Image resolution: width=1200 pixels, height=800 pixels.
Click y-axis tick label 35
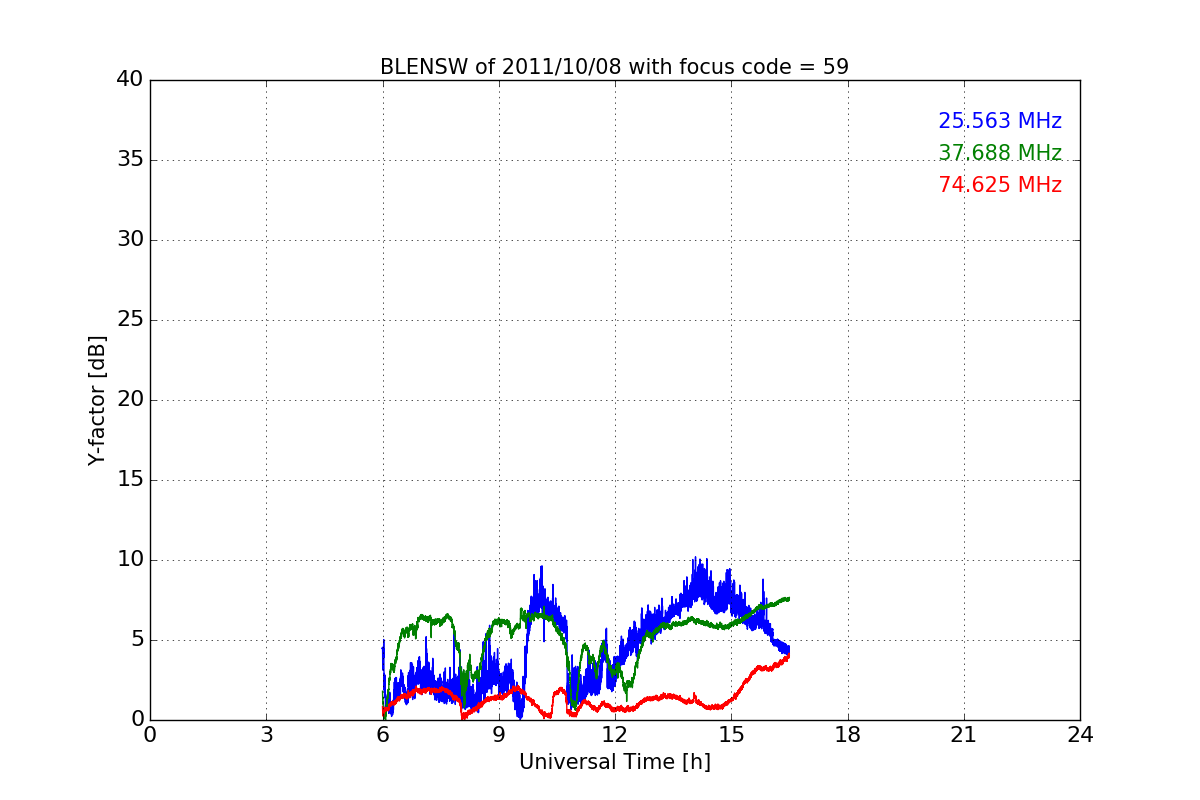[x=130, y=160]
